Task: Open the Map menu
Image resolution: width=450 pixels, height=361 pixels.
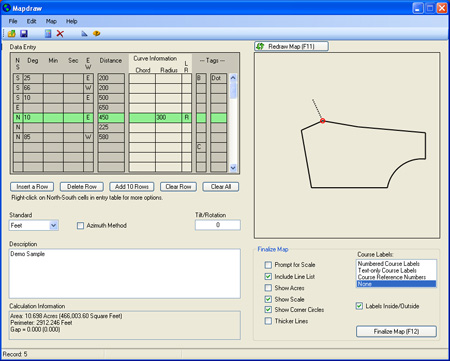Action: pos(51,21)
